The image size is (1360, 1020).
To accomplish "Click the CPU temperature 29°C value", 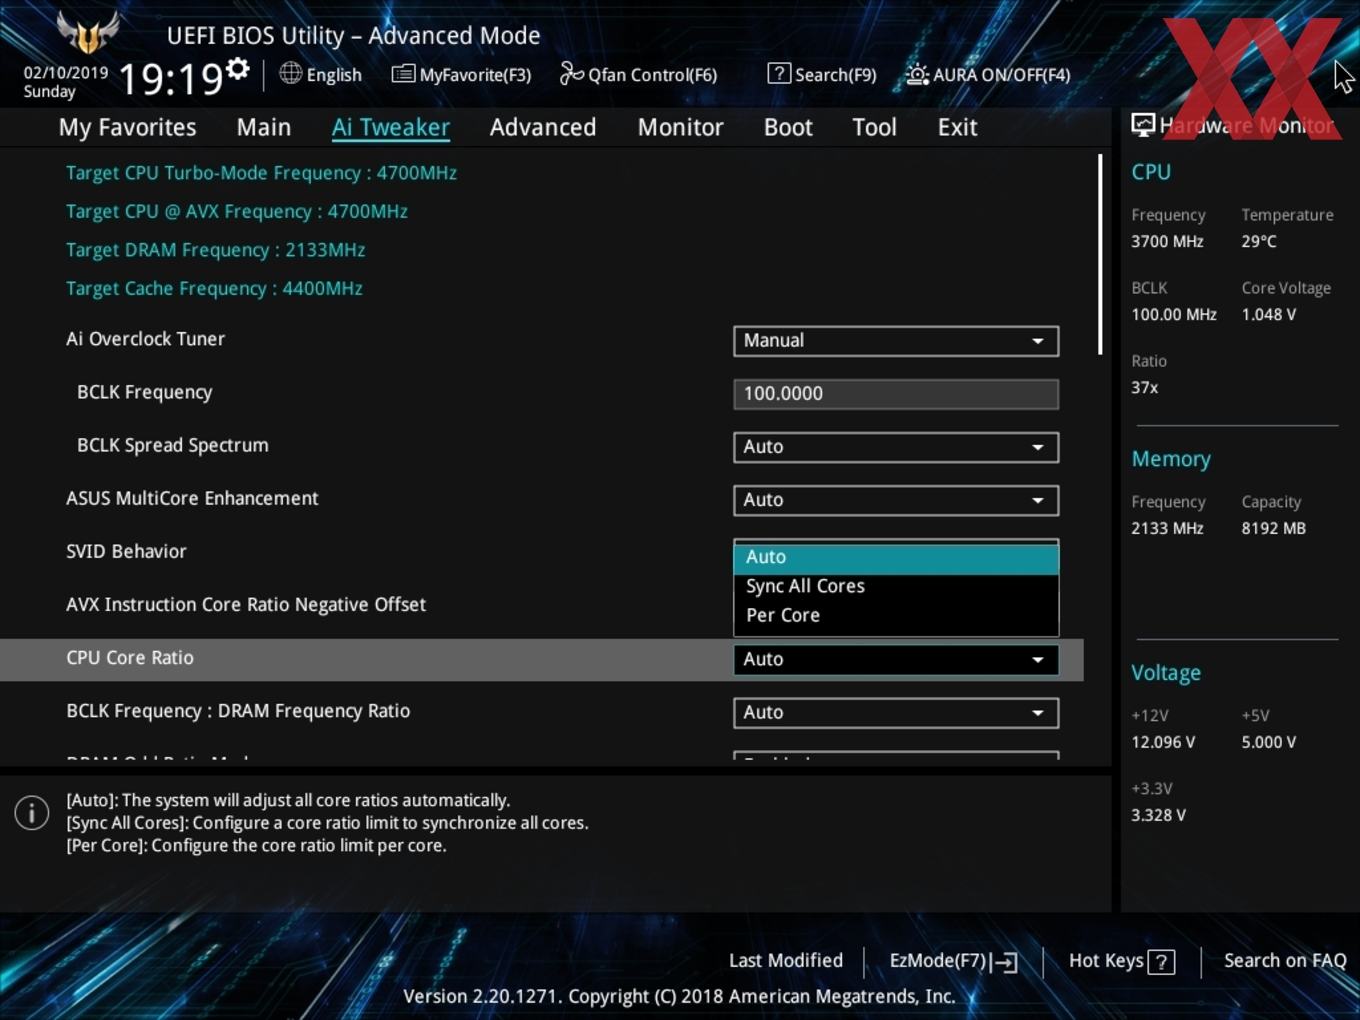I will 1259,241.
